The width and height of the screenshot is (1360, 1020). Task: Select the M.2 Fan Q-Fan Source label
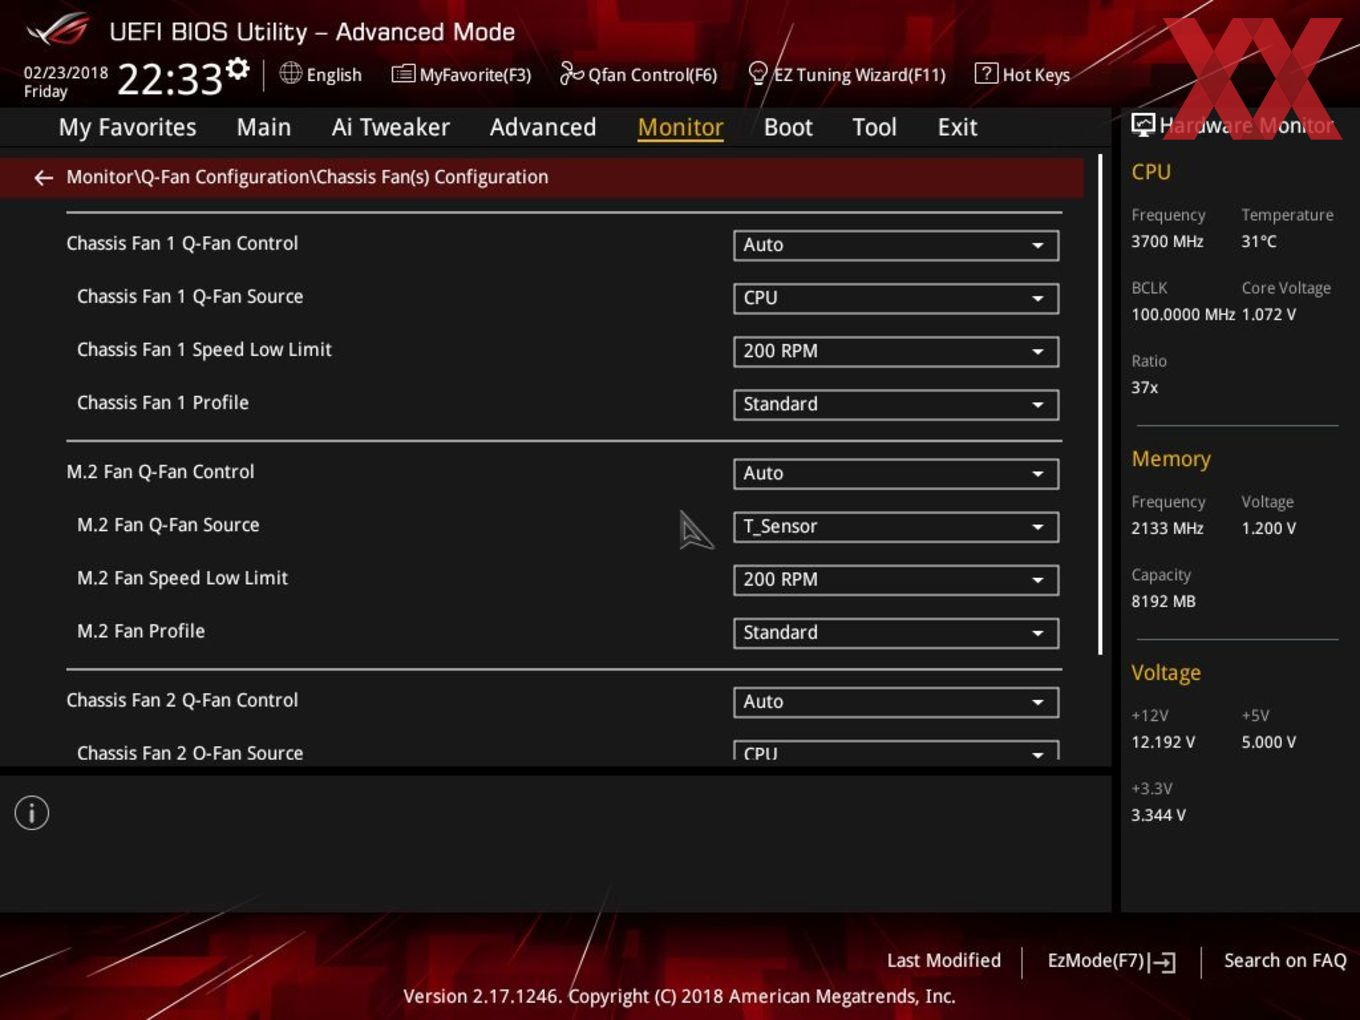pyautogui.click(x=168, y=524)
